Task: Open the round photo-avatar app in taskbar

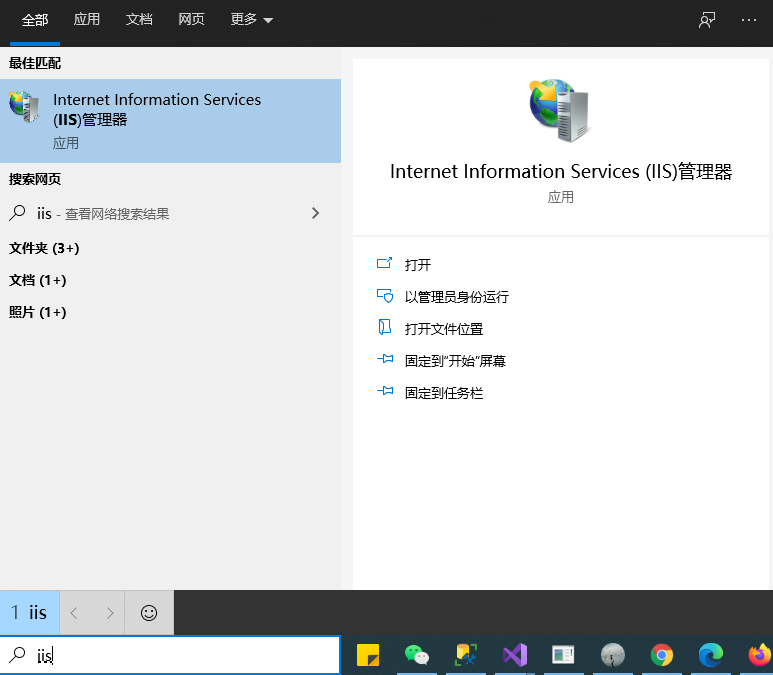Action: click(613, 655)
